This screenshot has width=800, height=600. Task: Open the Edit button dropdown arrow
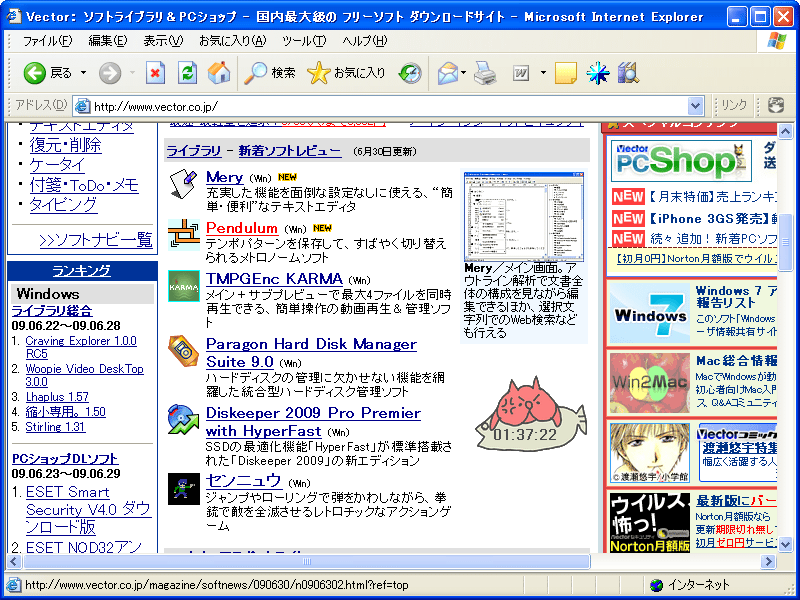point(543,73)
